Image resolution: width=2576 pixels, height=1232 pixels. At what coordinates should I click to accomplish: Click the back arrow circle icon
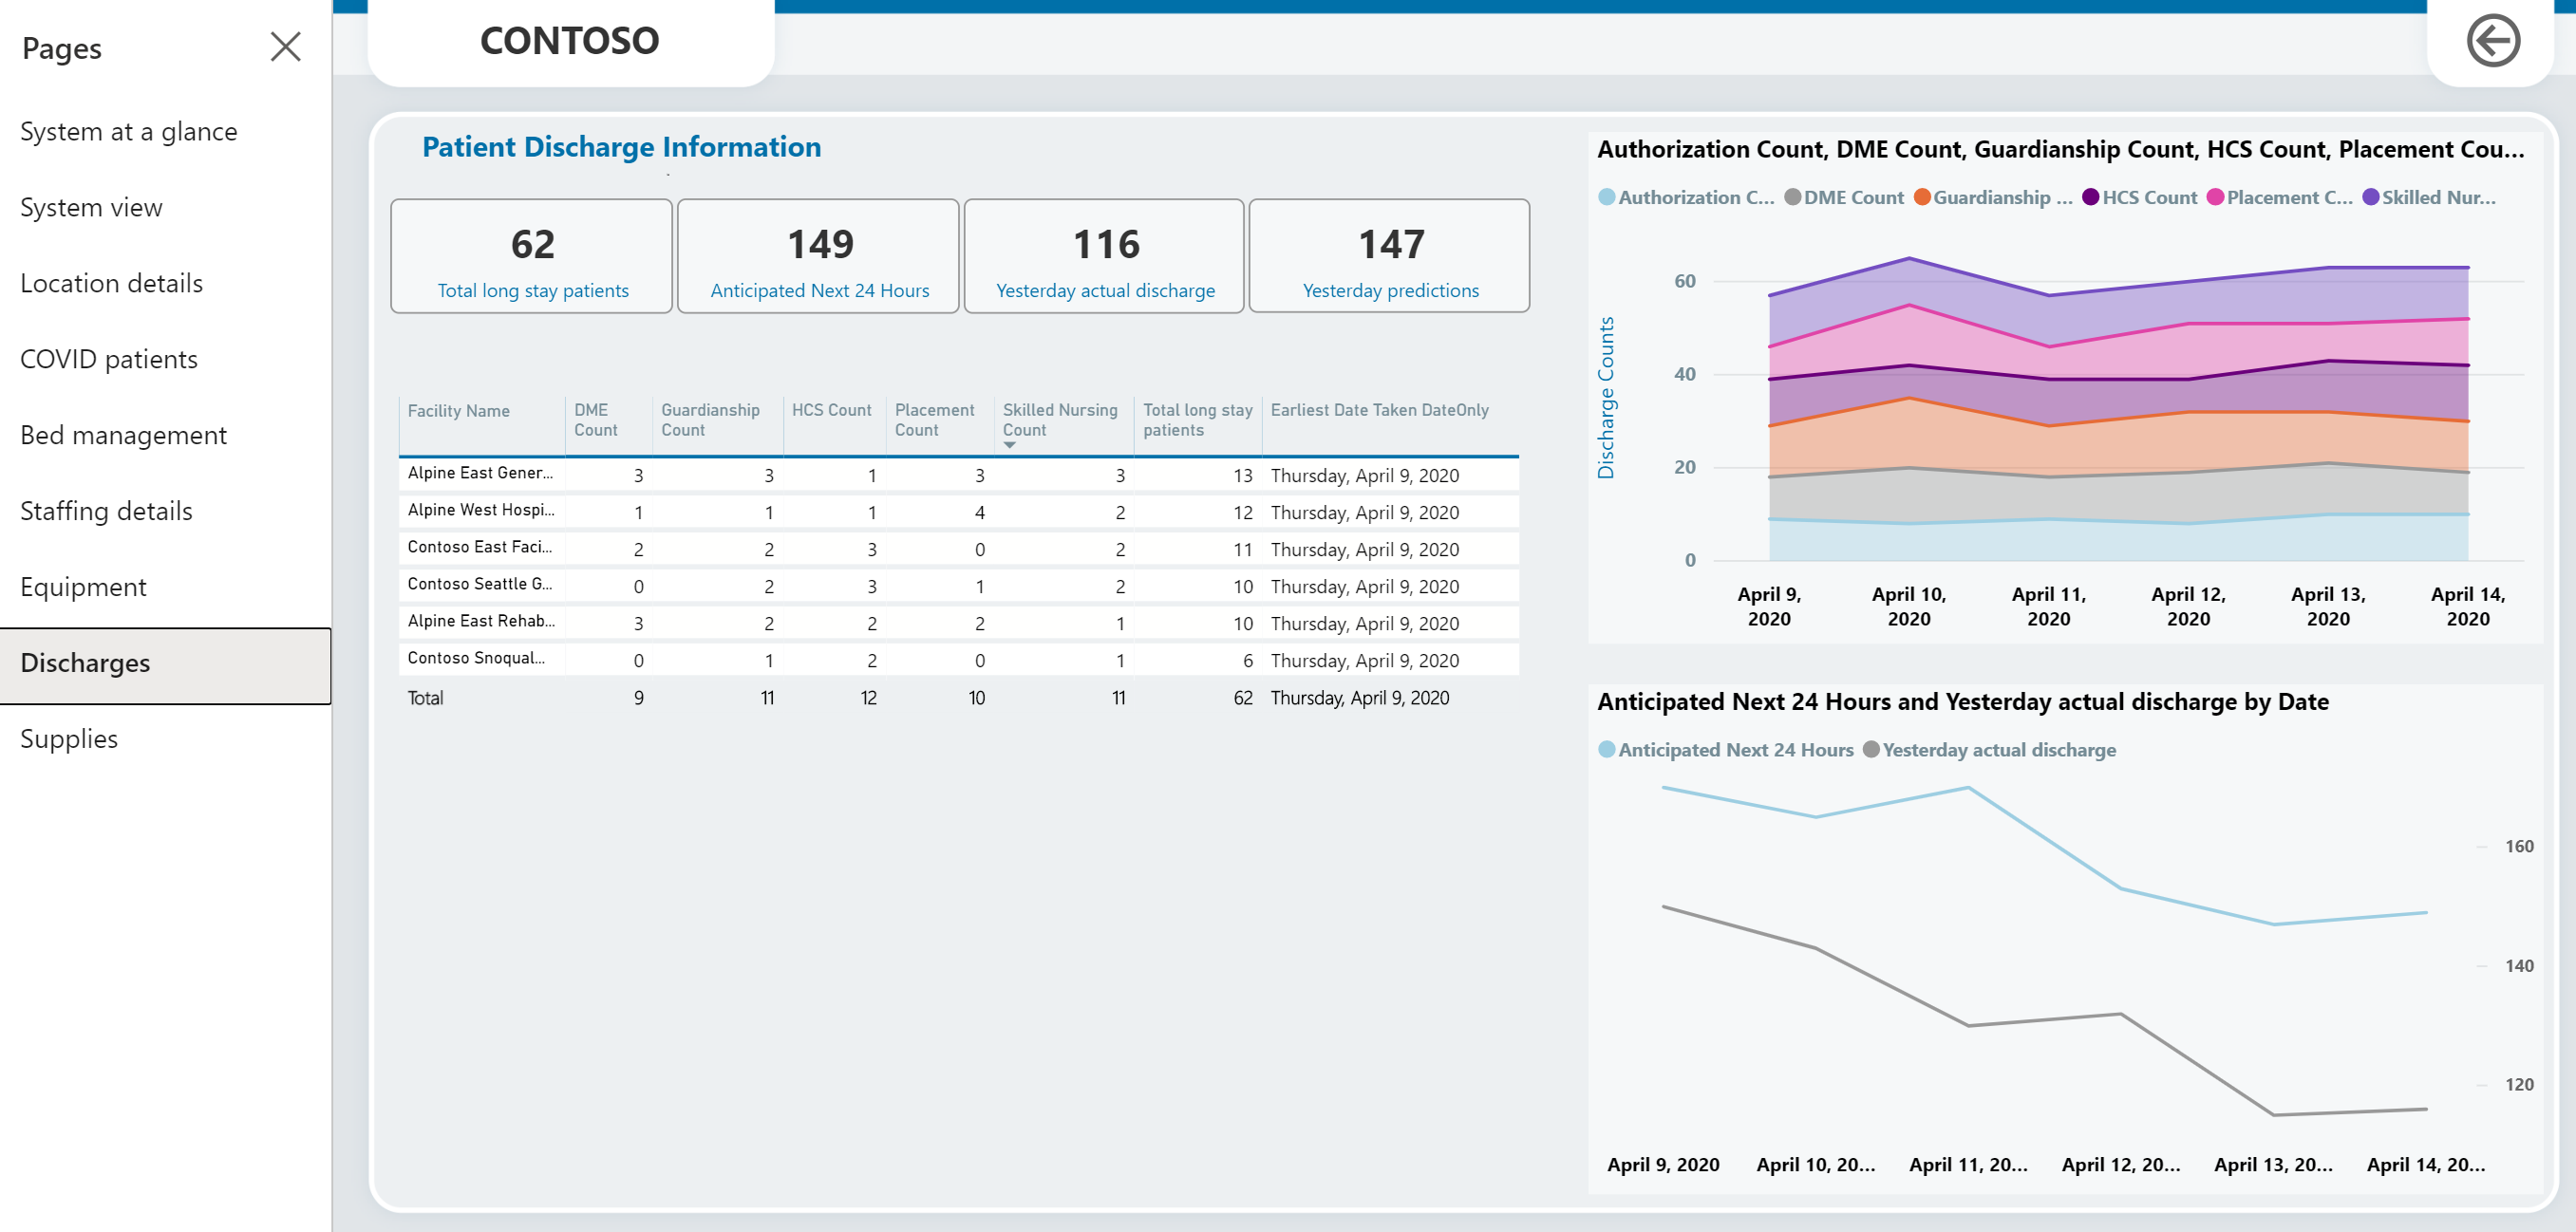(x=2492, y=41)
